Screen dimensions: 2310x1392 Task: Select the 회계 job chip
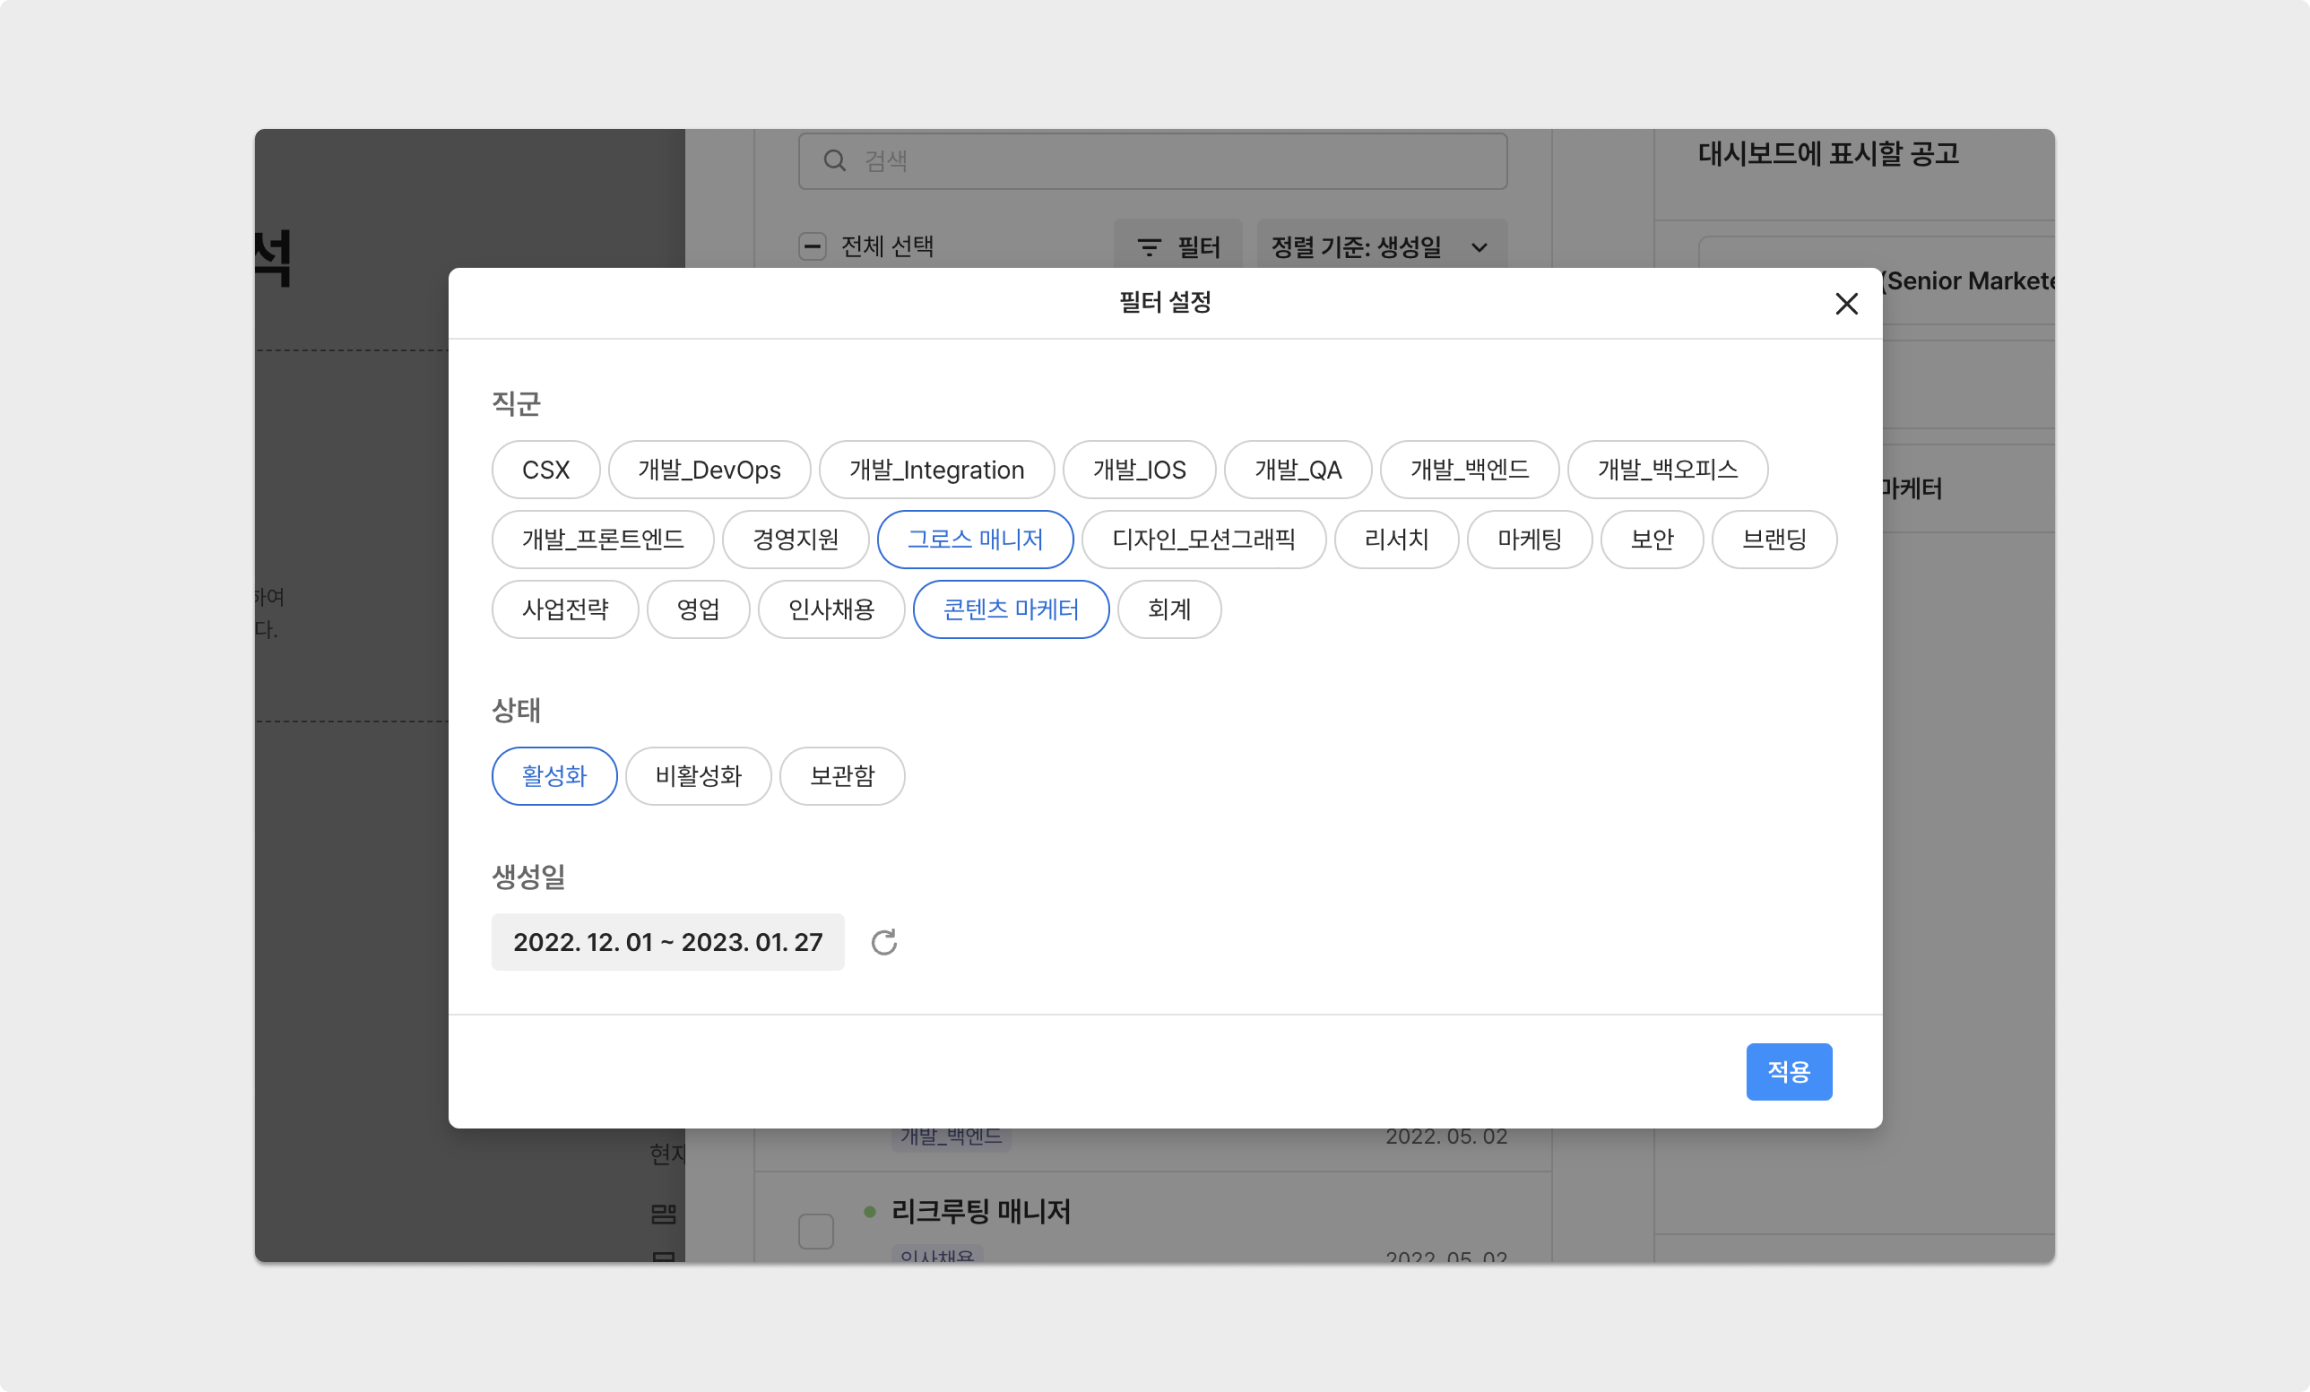click(x=1169, y=610)
